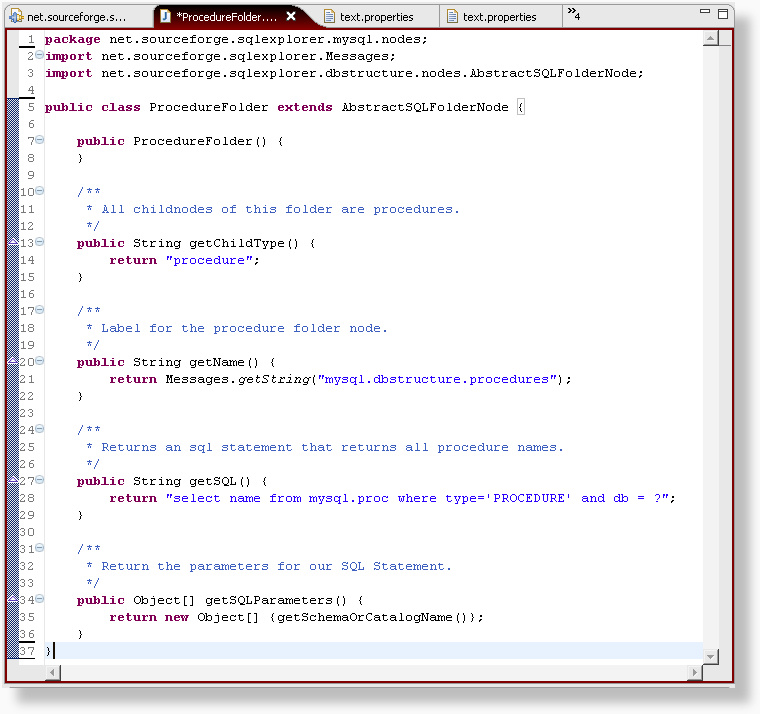The width and height of the screenshot is (760, 714).
Task: Minimize the editor area
Action: [x=705, y=12]
